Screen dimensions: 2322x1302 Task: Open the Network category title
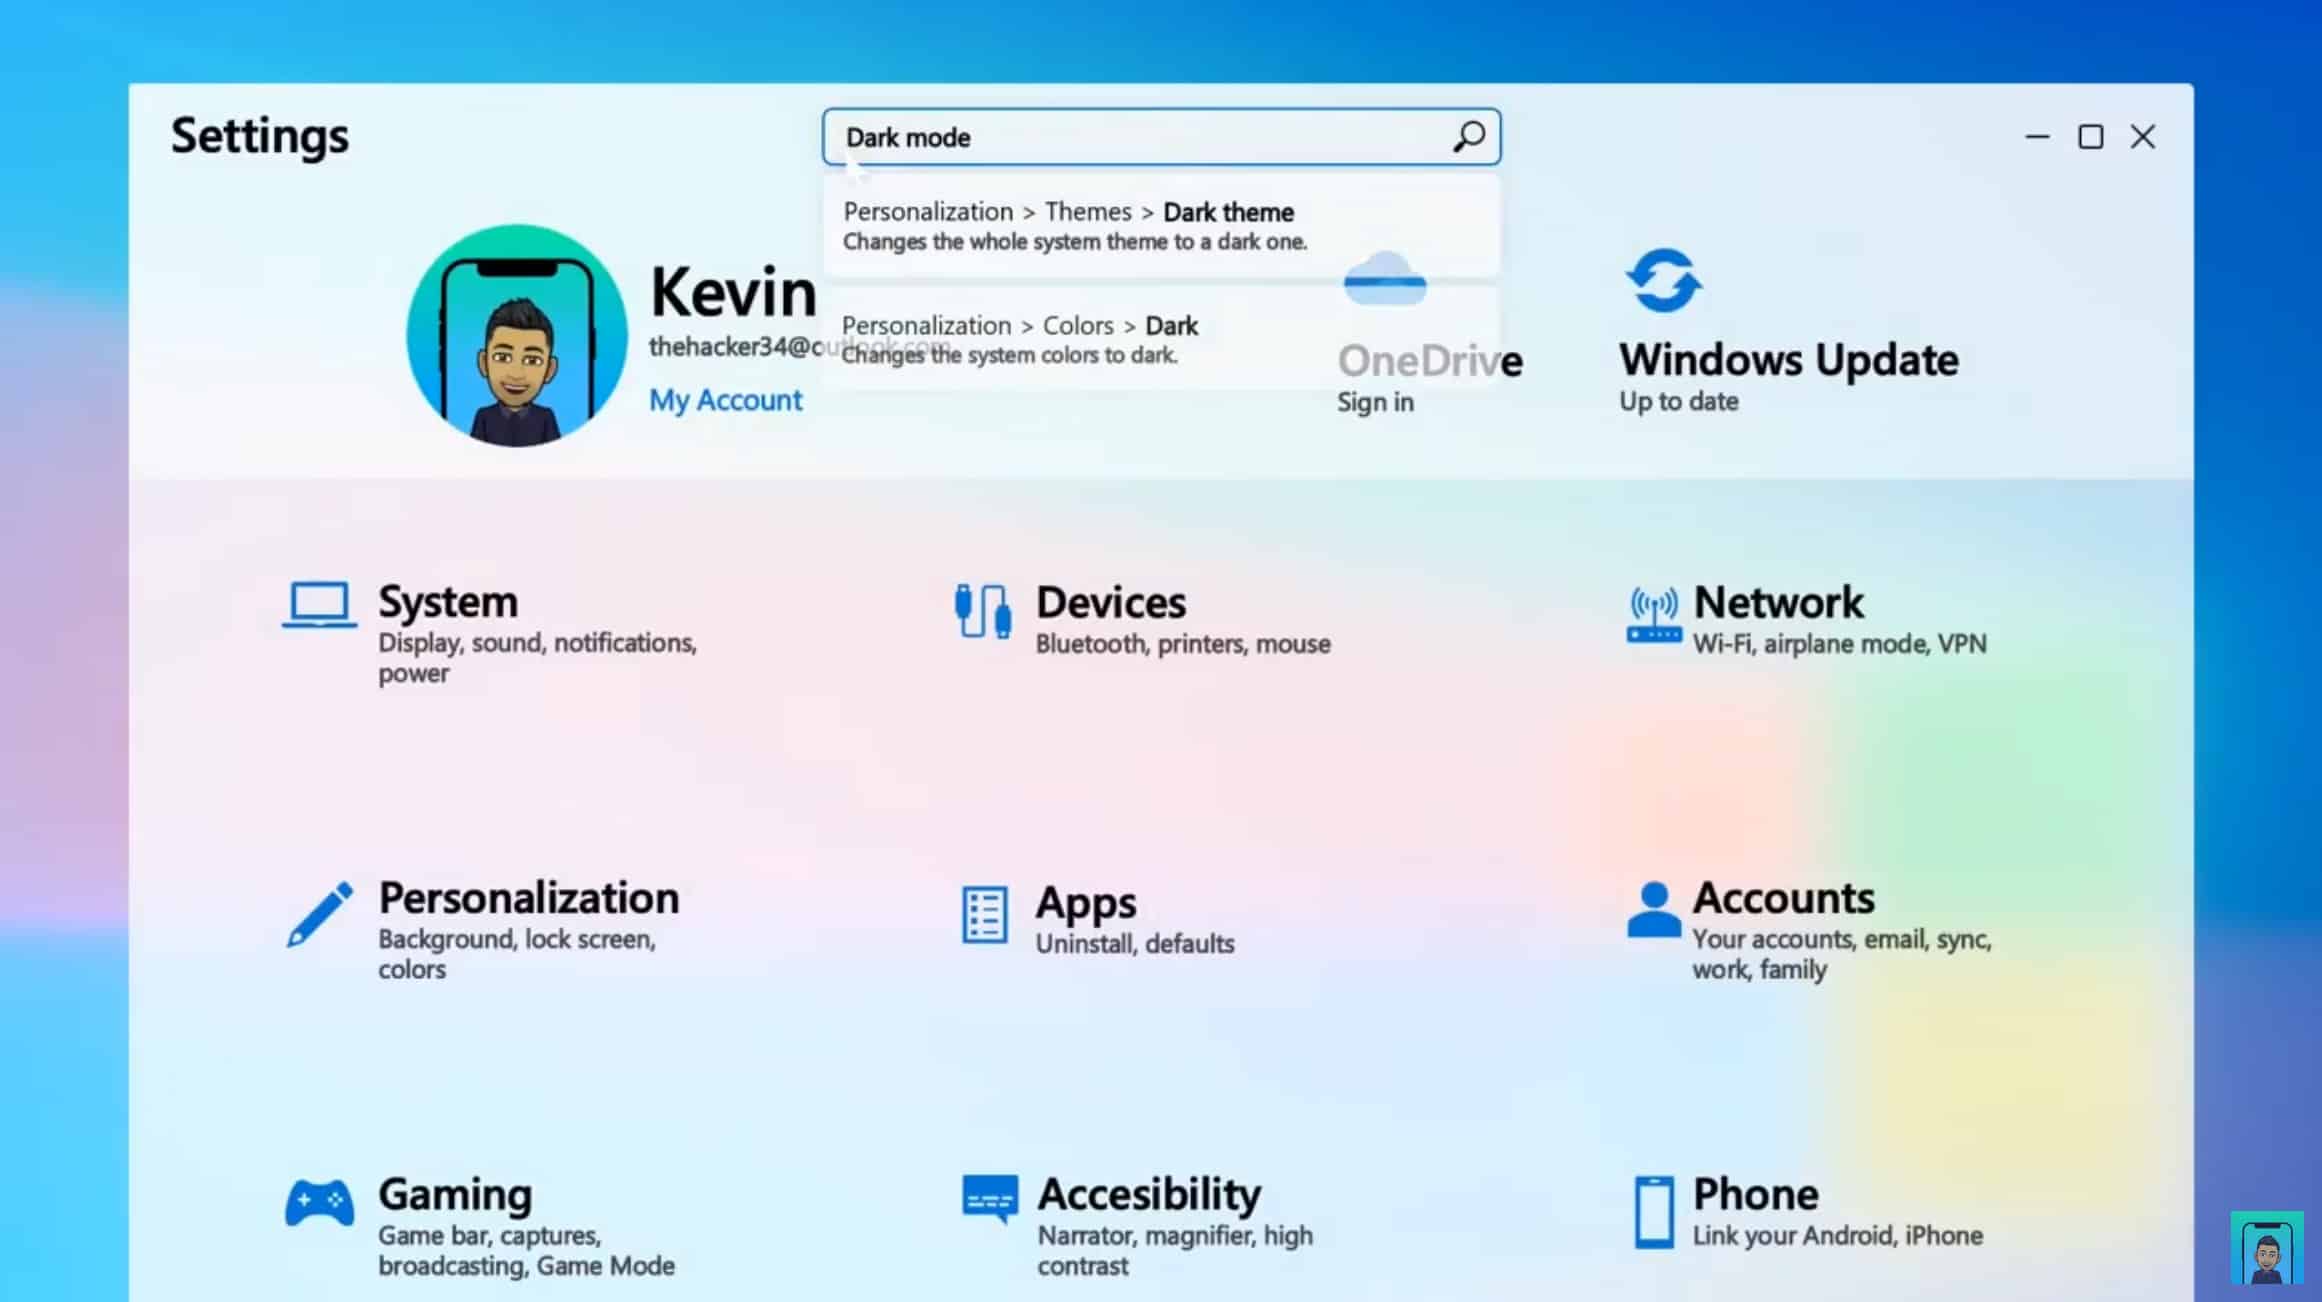[1778, 603]
